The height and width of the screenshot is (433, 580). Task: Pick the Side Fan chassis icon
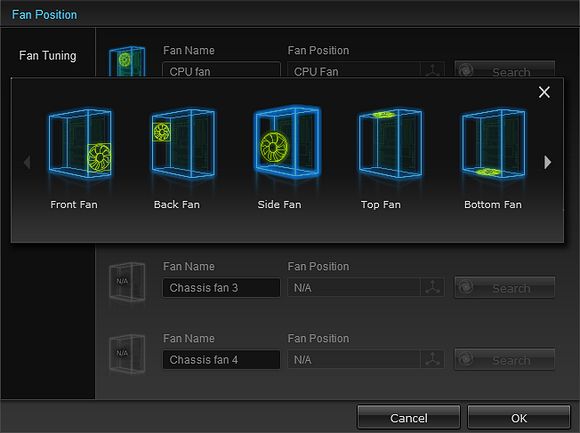tap(287, 141)
